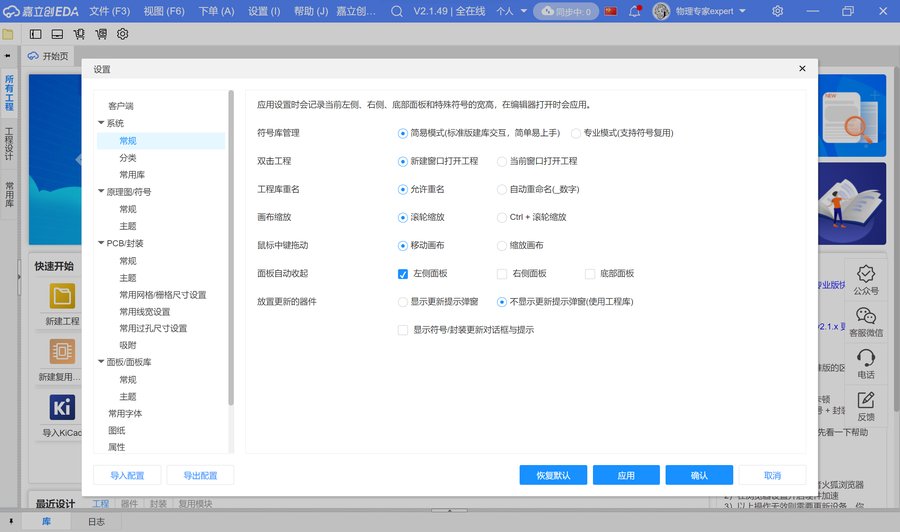The image size is (900, 532).
Task: Click the yellow folder icon in toolbar
Action: tap(7, 34)
